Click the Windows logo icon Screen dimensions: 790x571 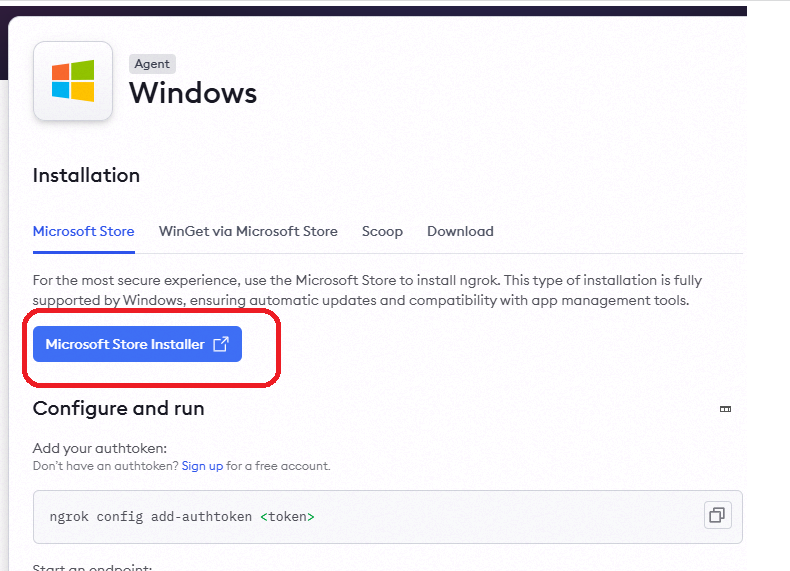pyautogui.click(x=73, y=81)
